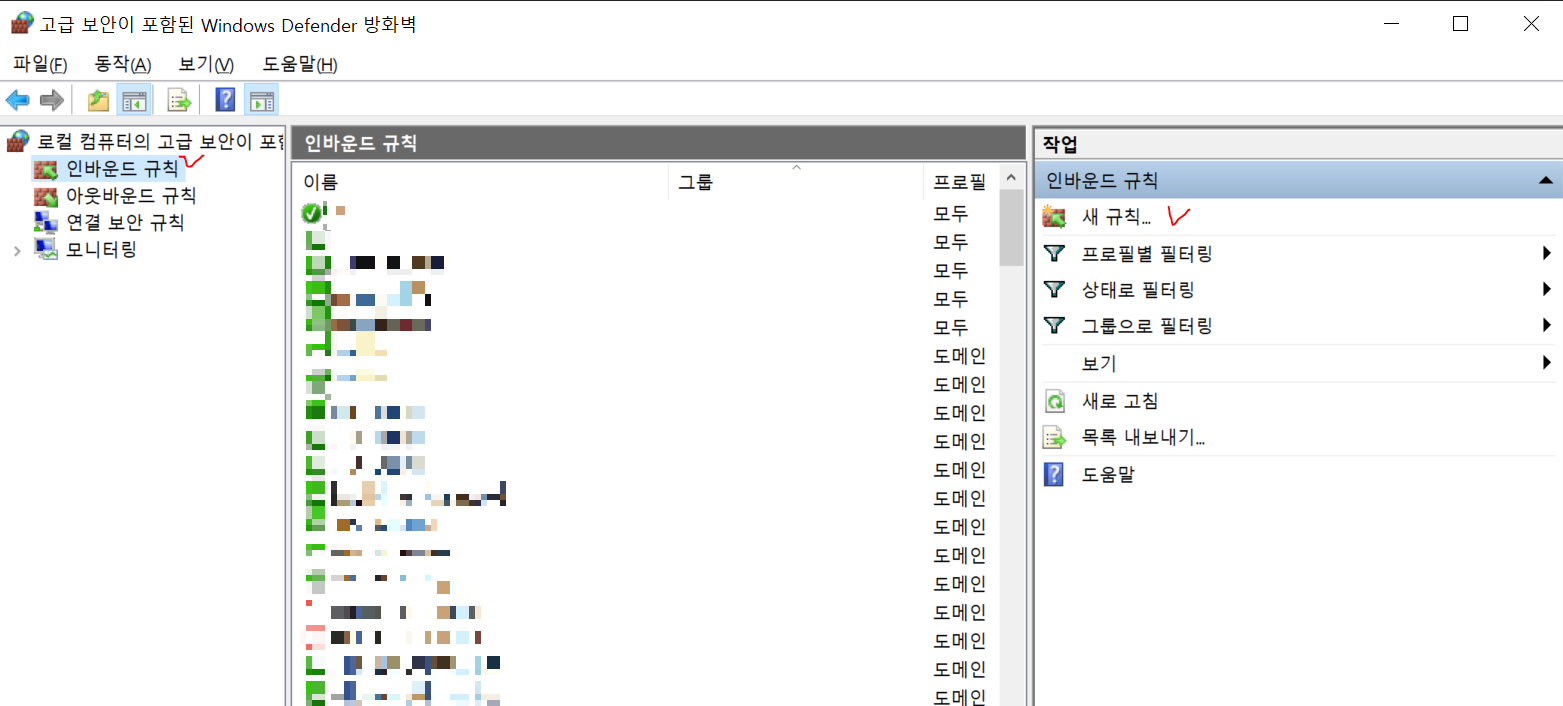The width and height of the screenshot is (1563, 706).
Task: Maximize the window
Action: point(1460,24)
